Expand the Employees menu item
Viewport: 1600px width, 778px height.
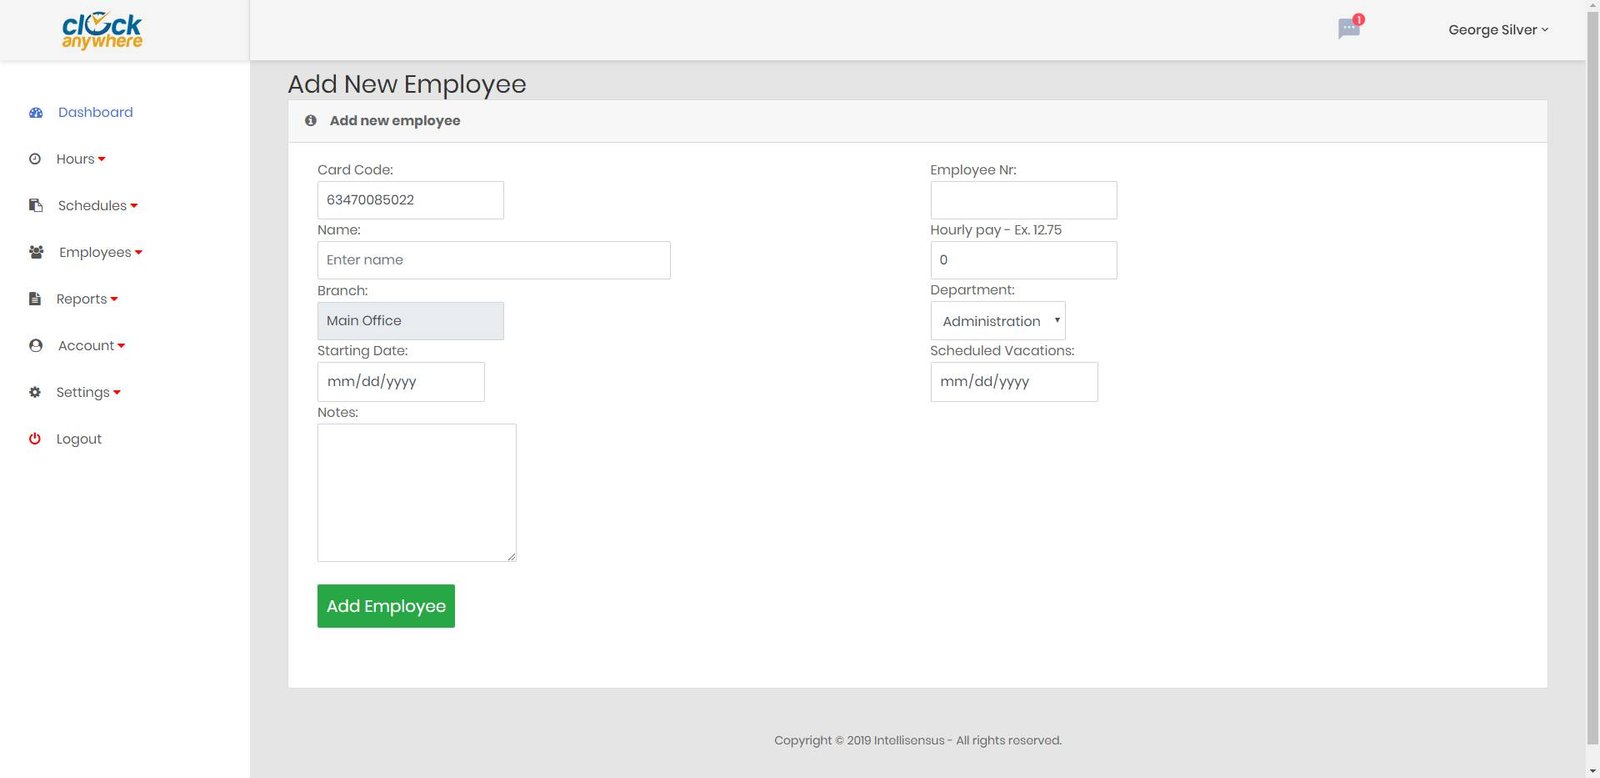(100, 252)
